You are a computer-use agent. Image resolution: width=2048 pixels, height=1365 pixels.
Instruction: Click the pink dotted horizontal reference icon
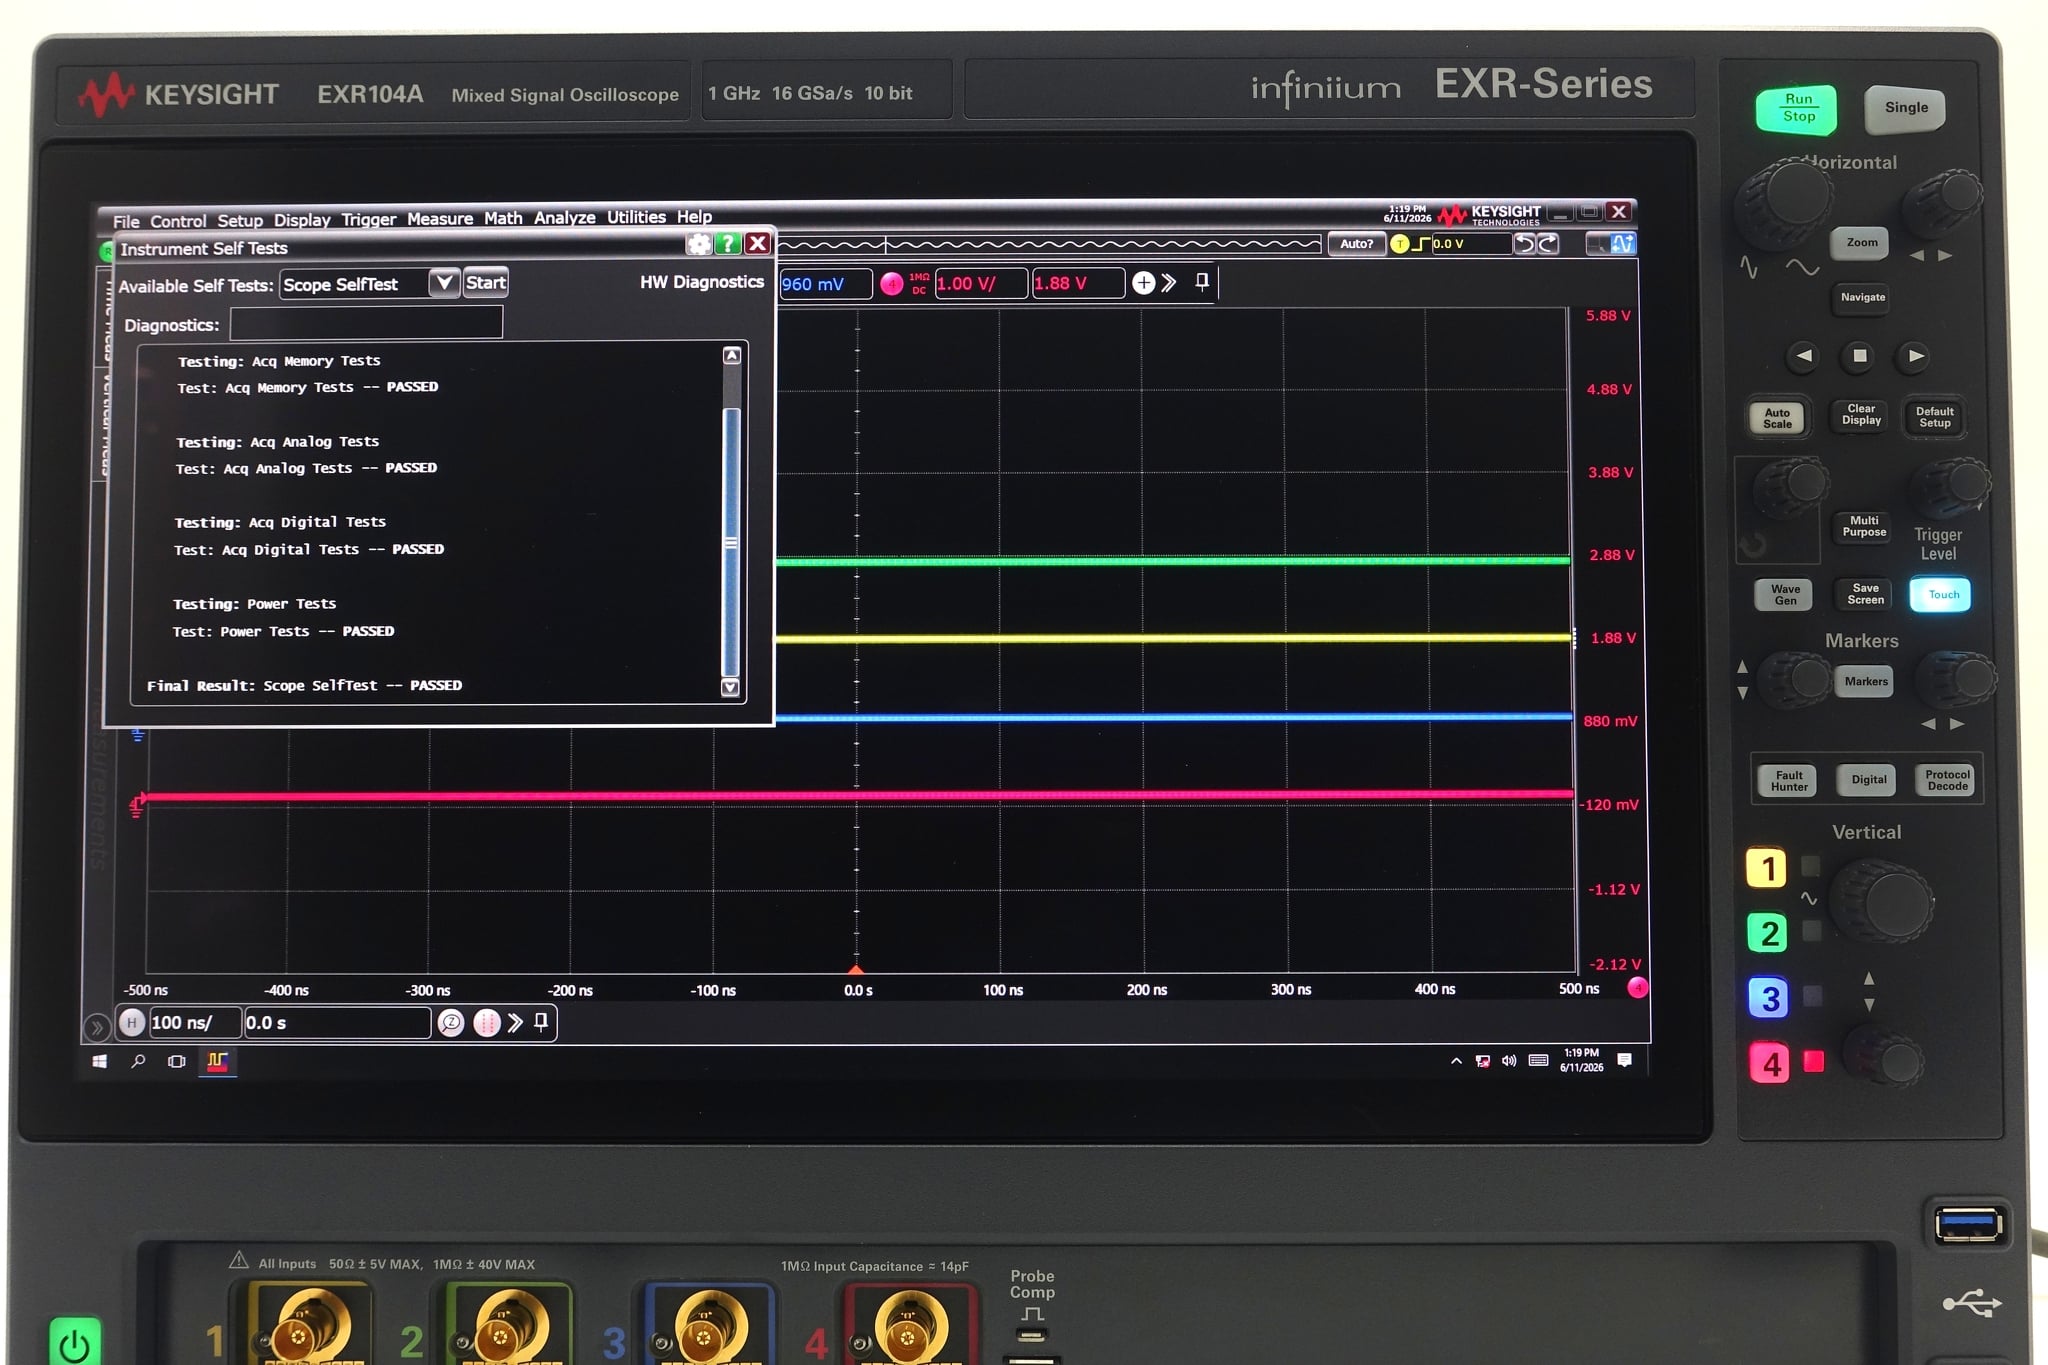tap(486, 1023)
